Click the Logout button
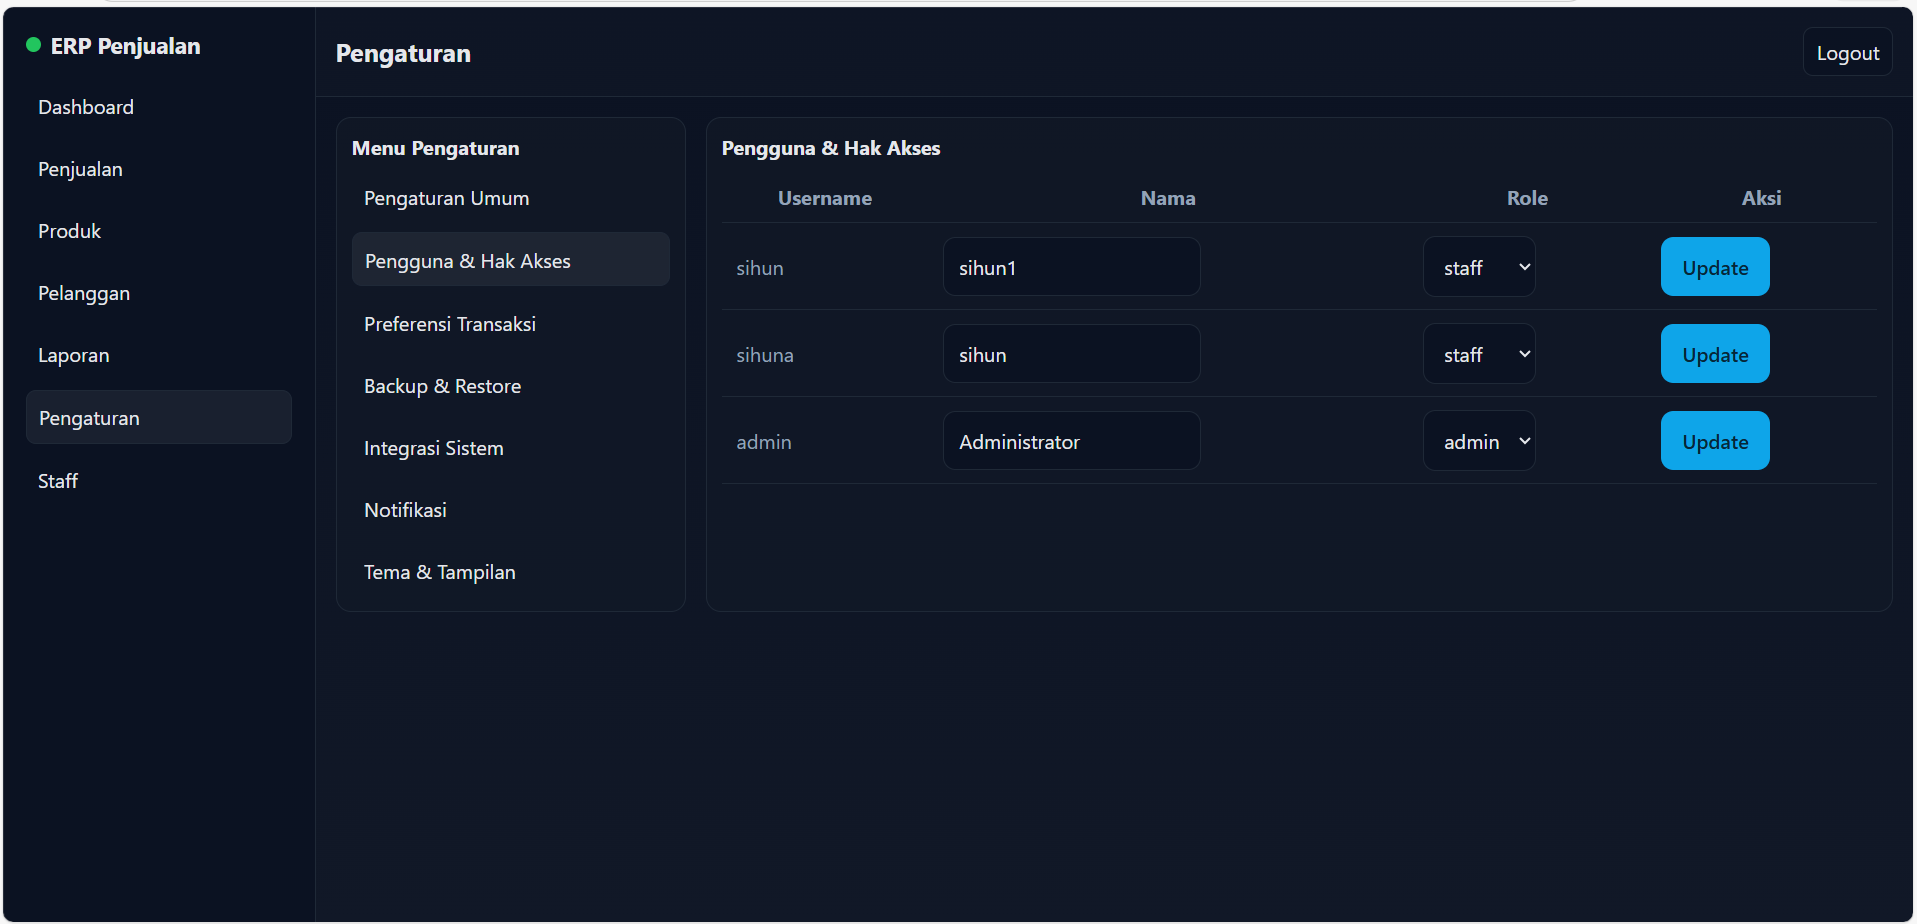This screenshot has height=924, width=1917. point(1846,53)
